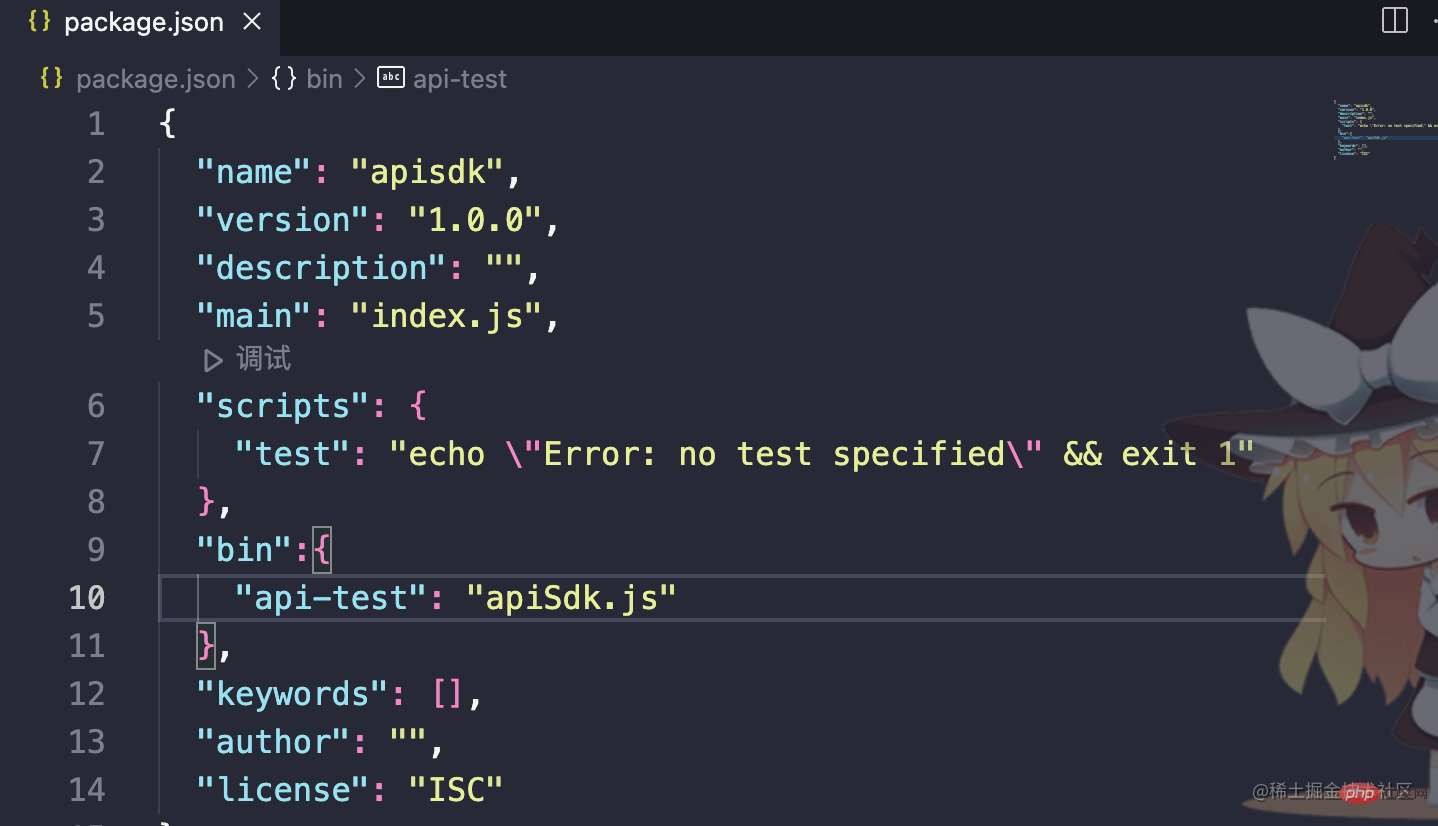1438x826 pixels.
Task: Click the JSON file icon in breadcrumb
Action: tap(52, 78)
